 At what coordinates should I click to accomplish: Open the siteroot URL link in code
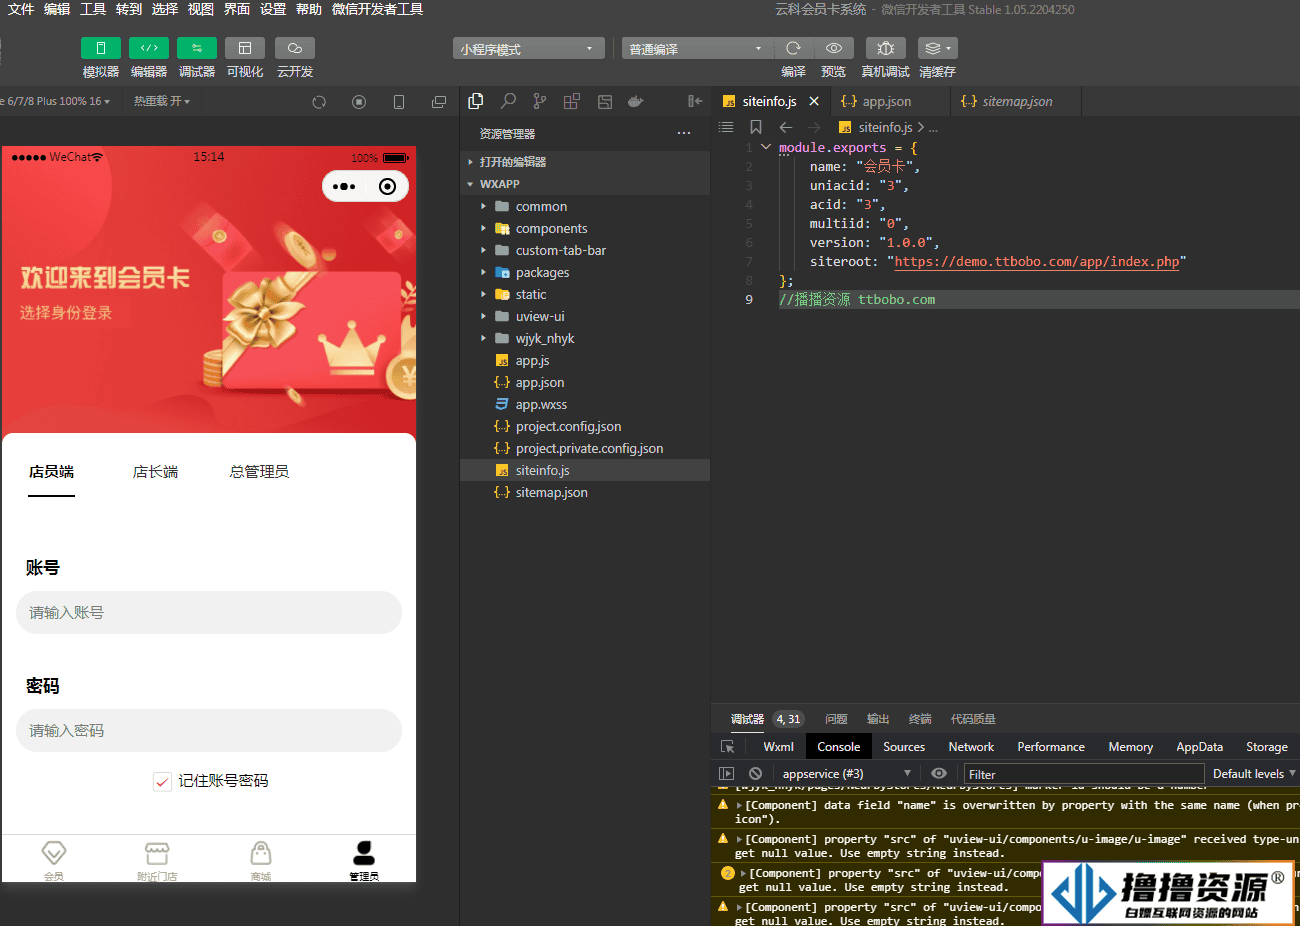(1037, 261)
